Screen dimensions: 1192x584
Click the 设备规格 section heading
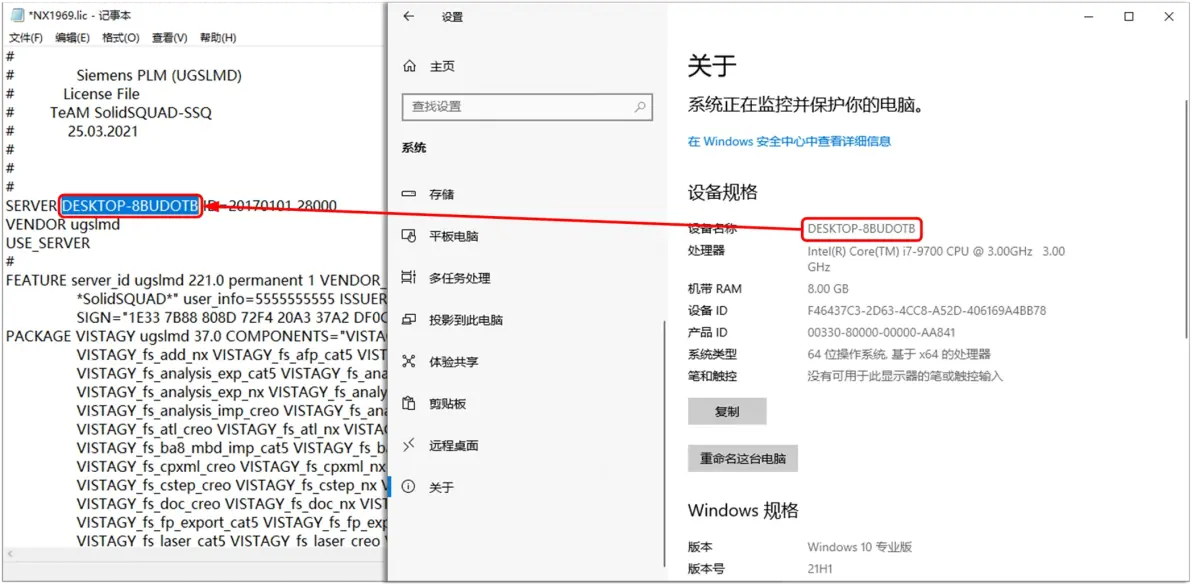(722, 192)
